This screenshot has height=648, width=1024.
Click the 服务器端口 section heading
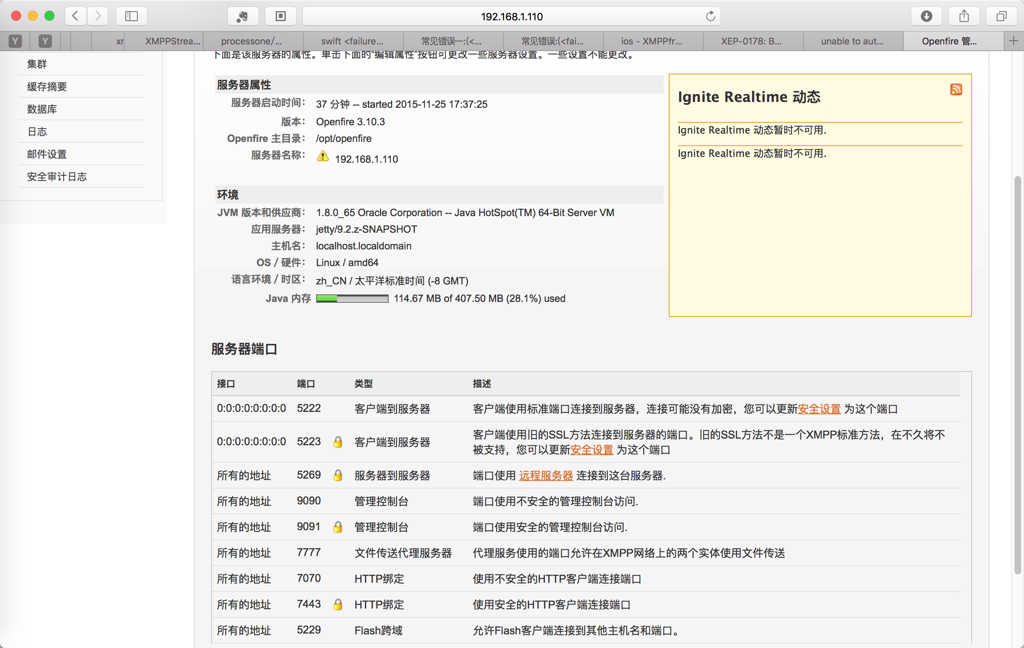[x=244, y=349]
